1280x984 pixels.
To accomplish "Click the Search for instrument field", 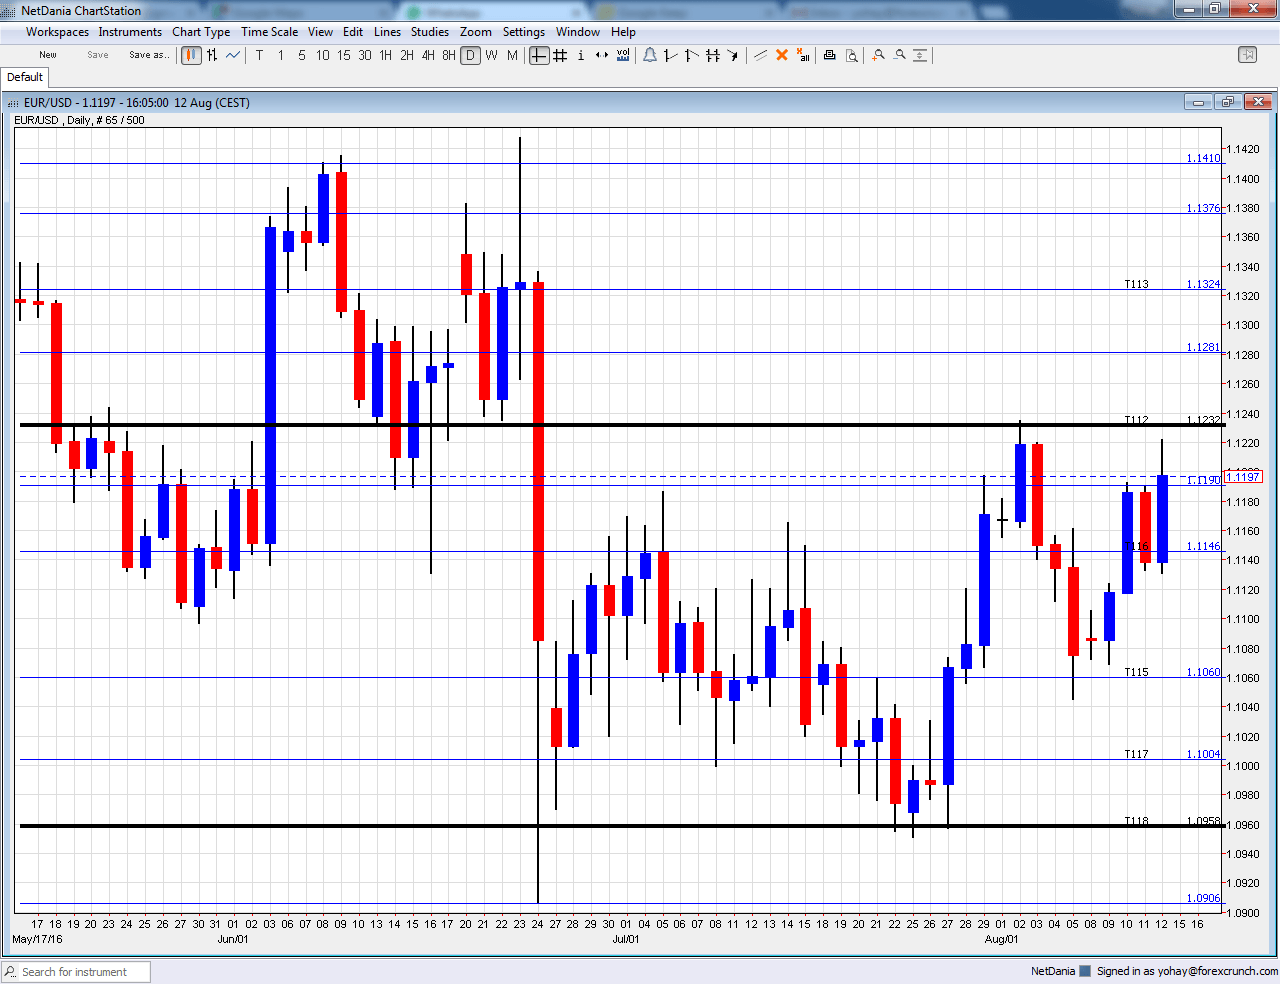I will point(76,972).
